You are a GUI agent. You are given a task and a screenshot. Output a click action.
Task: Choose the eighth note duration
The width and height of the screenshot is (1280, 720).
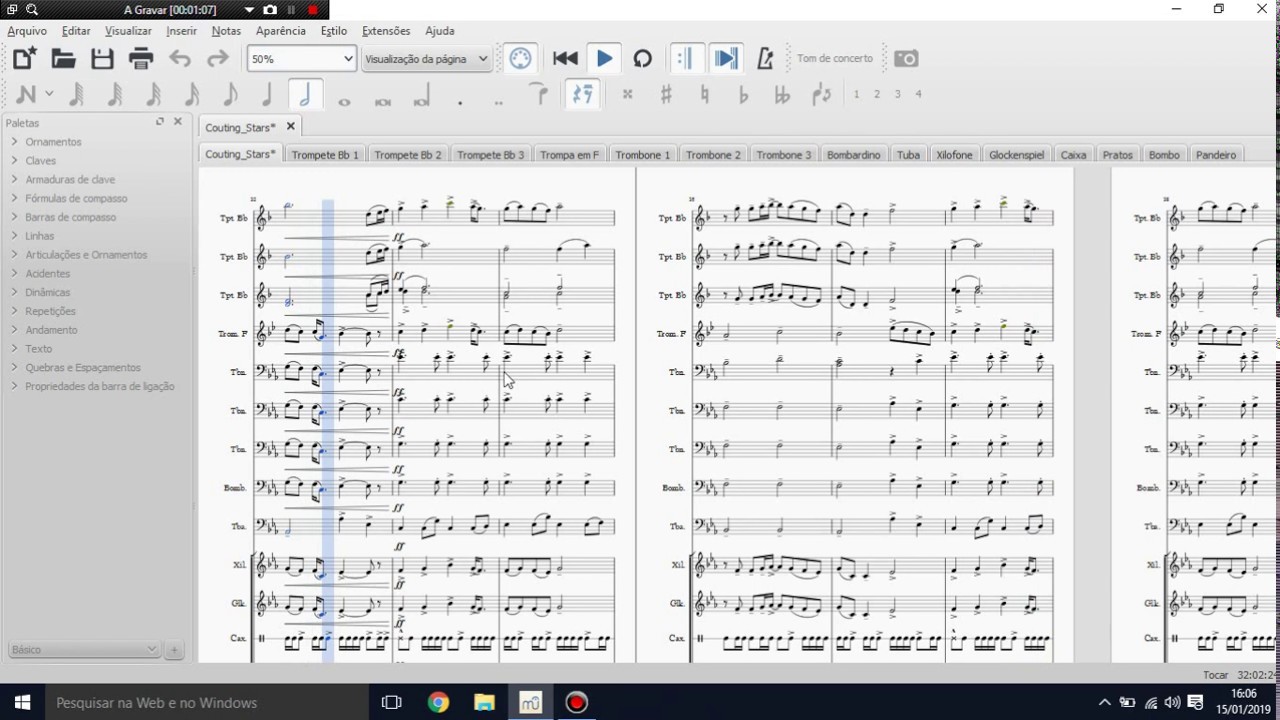[x=229, y=95]
